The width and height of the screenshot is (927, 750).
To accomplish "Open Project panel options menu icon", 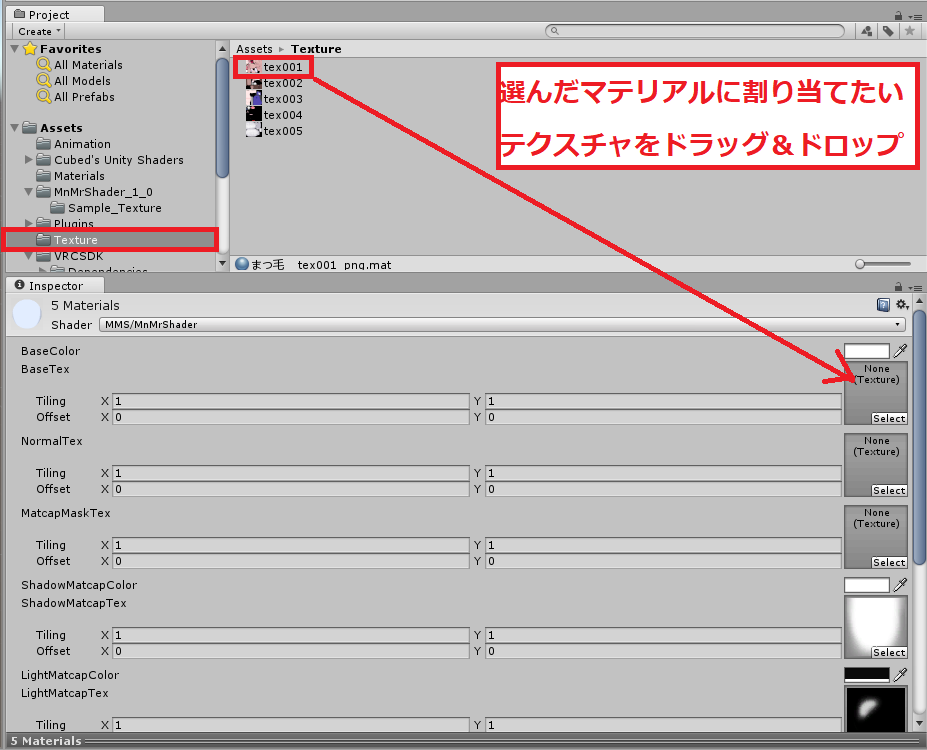I will [x=916, y=17].
